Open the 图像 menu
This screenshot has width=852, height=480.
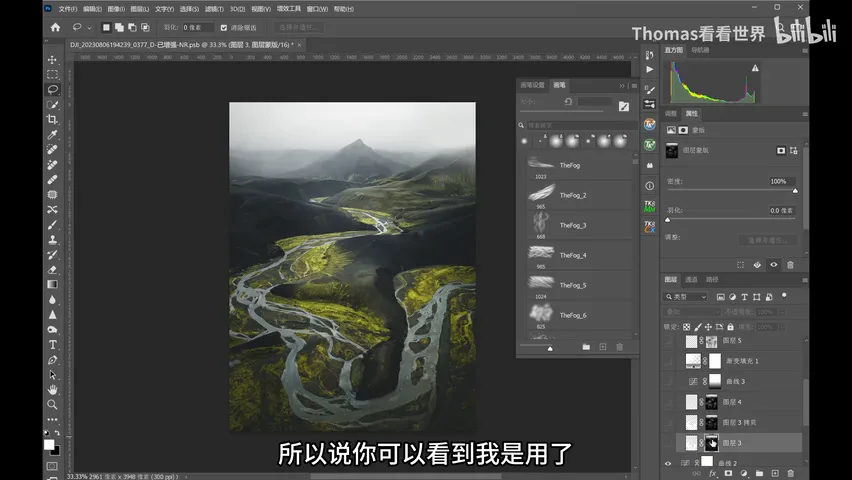[x=116, y=9]
